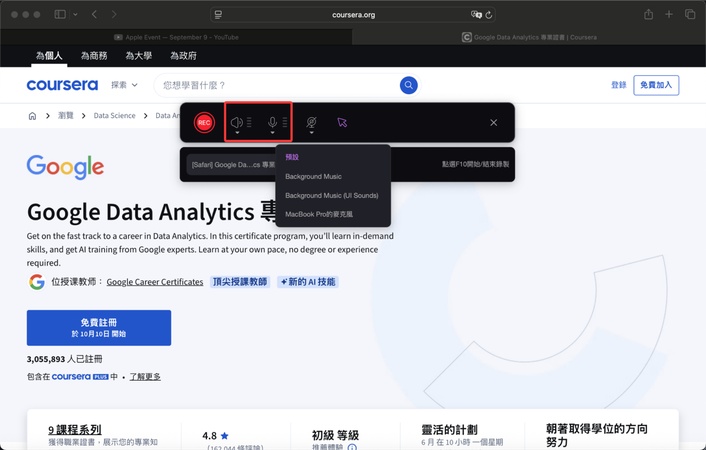This screenshot has width=706, height=450.
Task: Select the purple cursor effect icon
Action: point(342,123)
